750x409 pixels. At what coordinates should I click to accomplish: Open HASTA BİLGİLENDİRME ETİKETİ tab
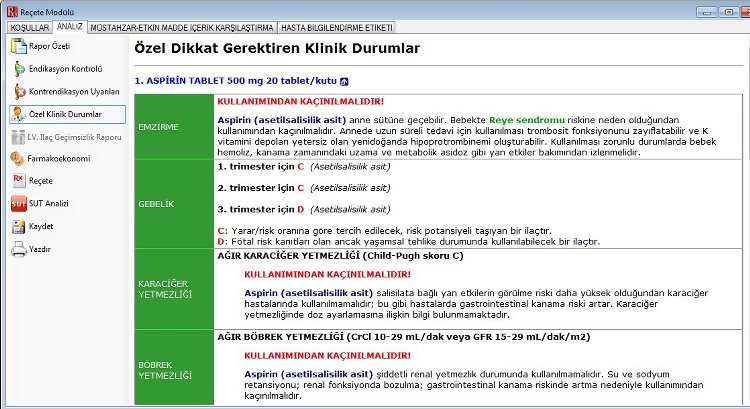click(x=337, y=28)
